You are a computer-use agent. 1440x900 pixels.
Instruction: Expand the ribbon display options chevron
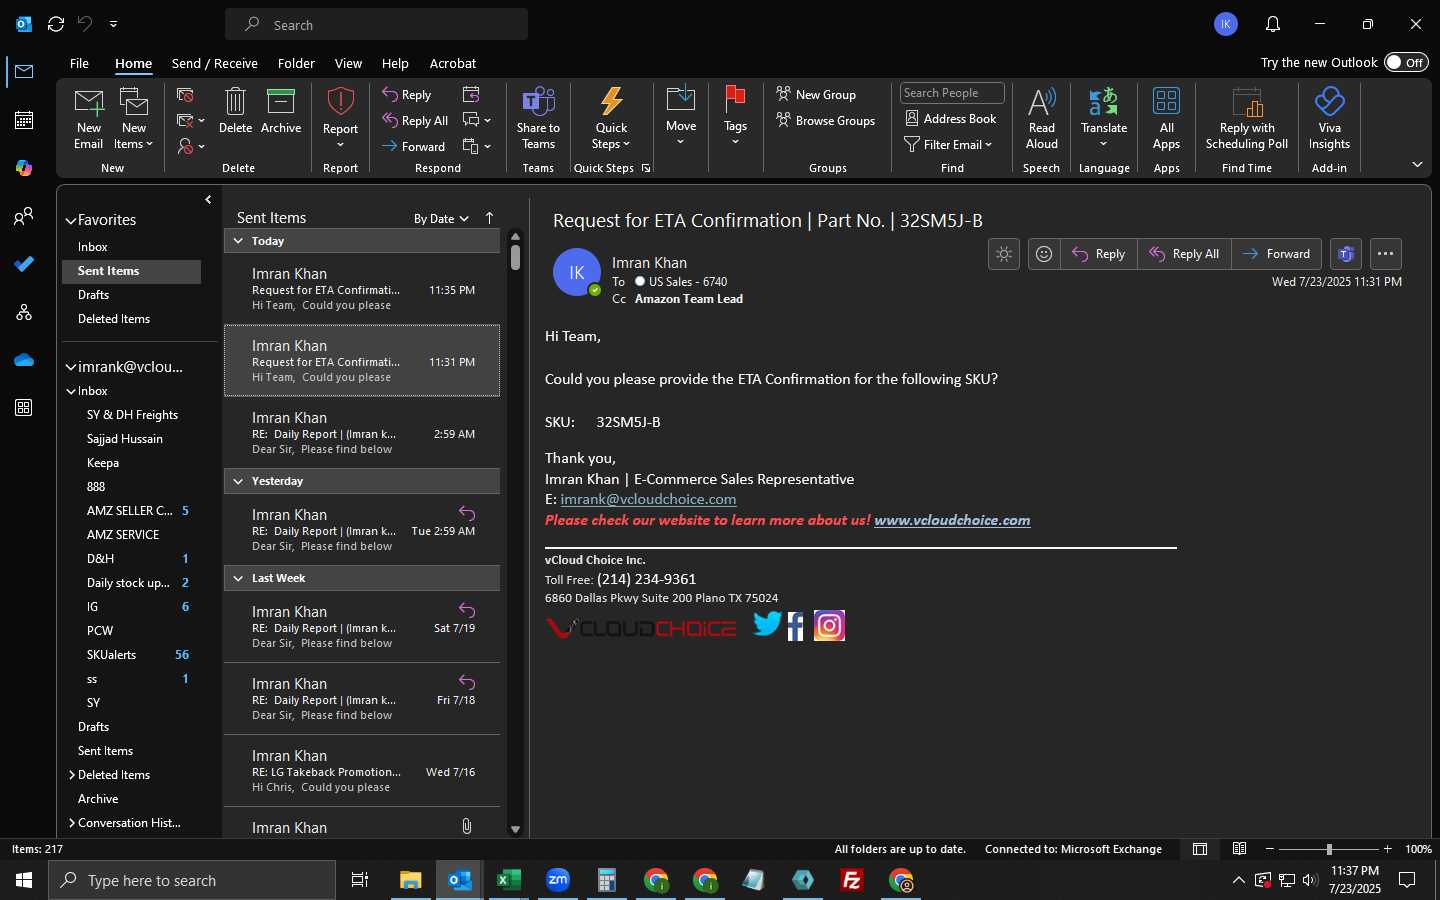point(1417,164)
